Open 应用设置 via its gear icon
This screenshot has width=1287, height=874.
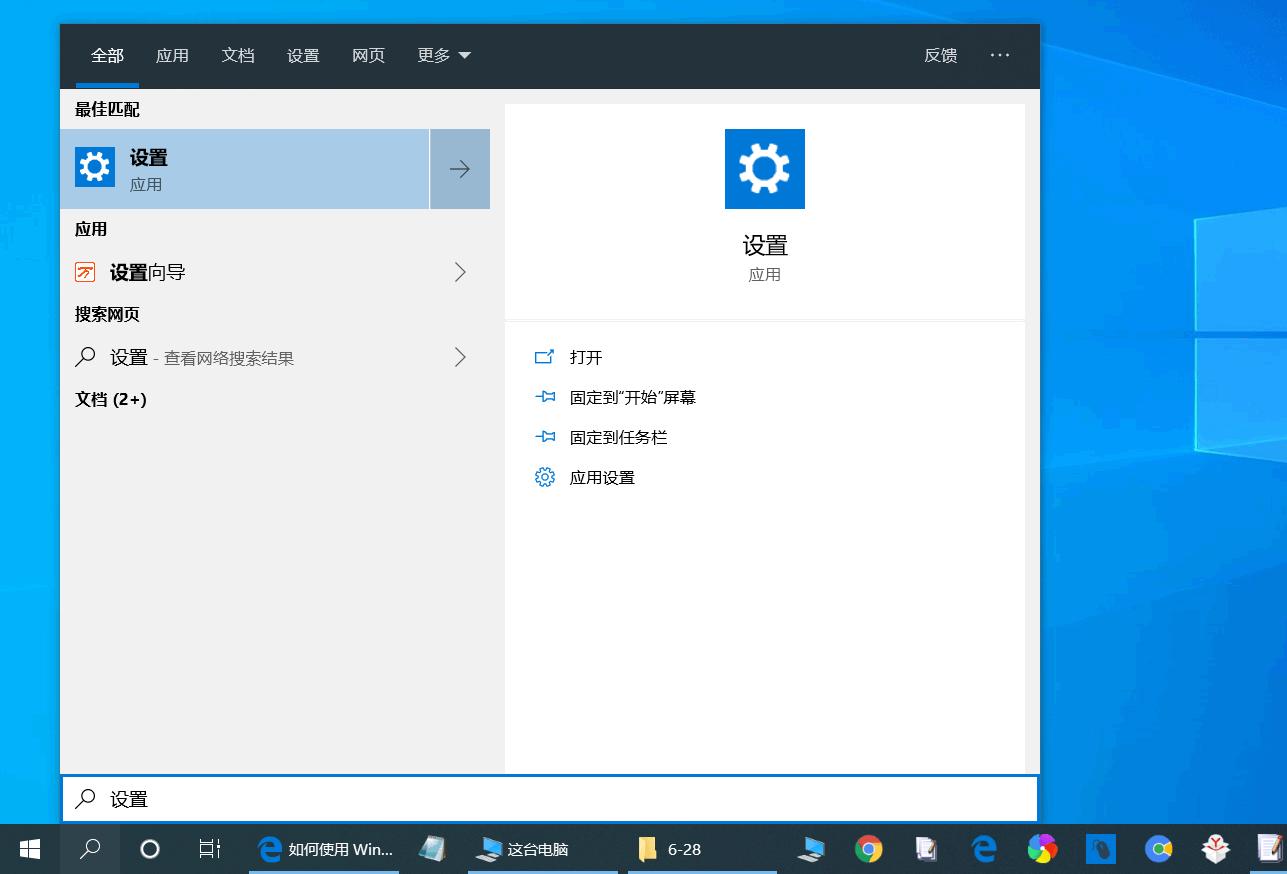click(544, 477)
